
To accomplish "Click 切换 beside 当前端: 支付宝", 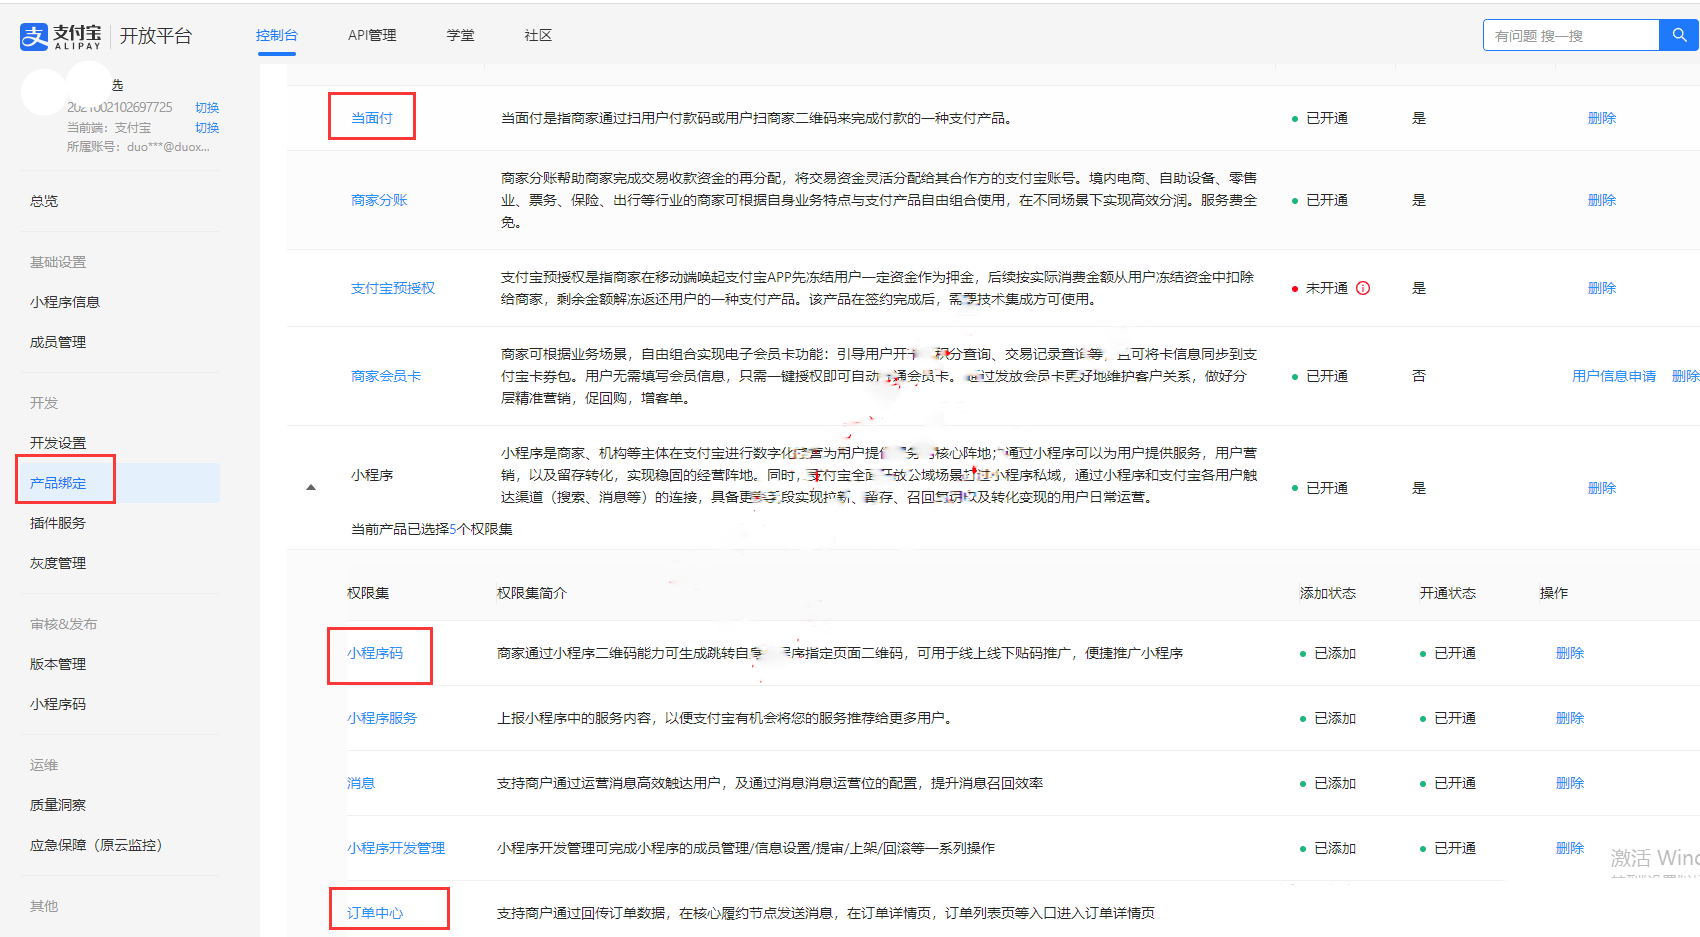I will tap(207, 127).
